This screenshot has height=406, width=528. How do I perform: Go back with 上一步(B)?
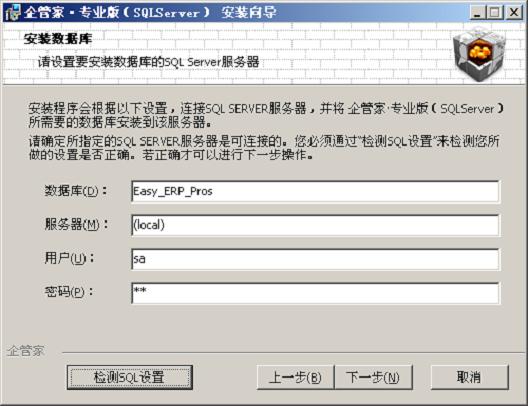[x=295, y=377]
